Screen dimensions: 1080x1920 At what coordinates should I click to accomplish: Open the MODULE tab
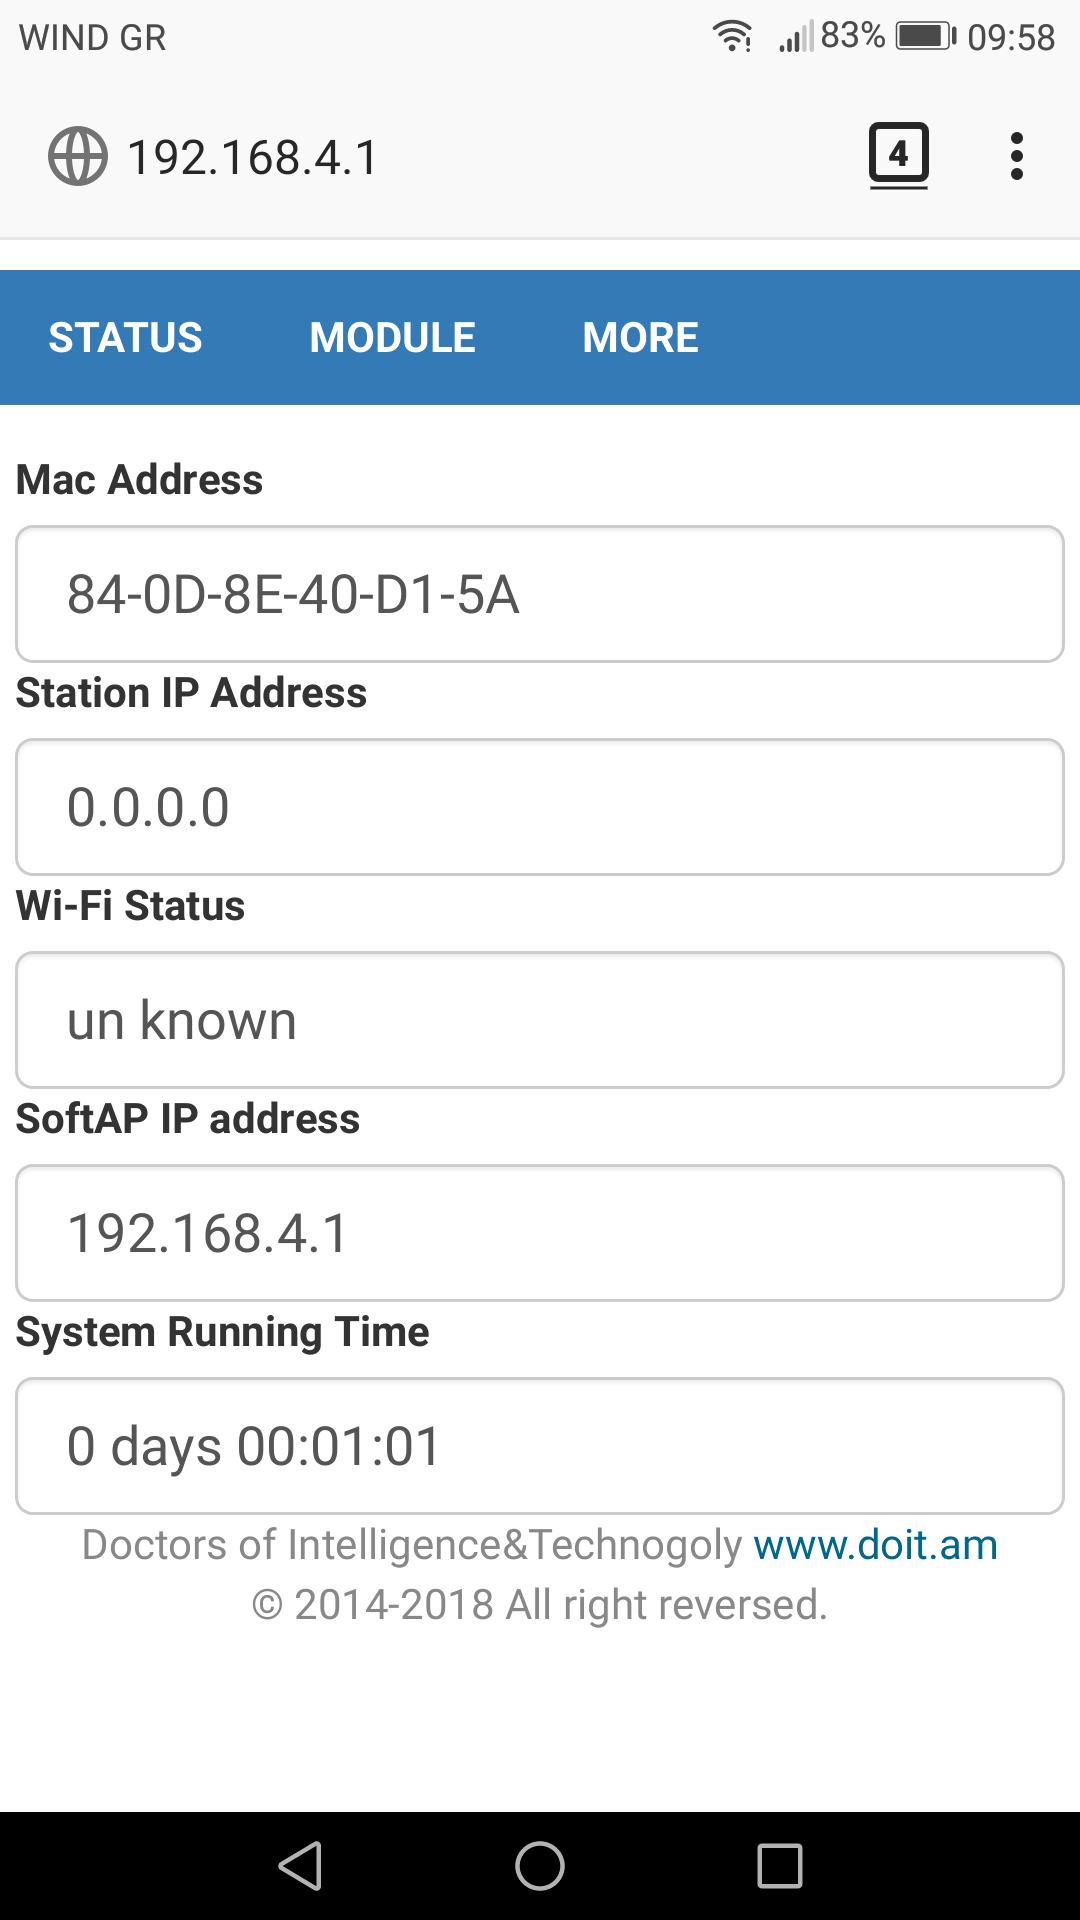pyautogui.click(x=392, y=338)
